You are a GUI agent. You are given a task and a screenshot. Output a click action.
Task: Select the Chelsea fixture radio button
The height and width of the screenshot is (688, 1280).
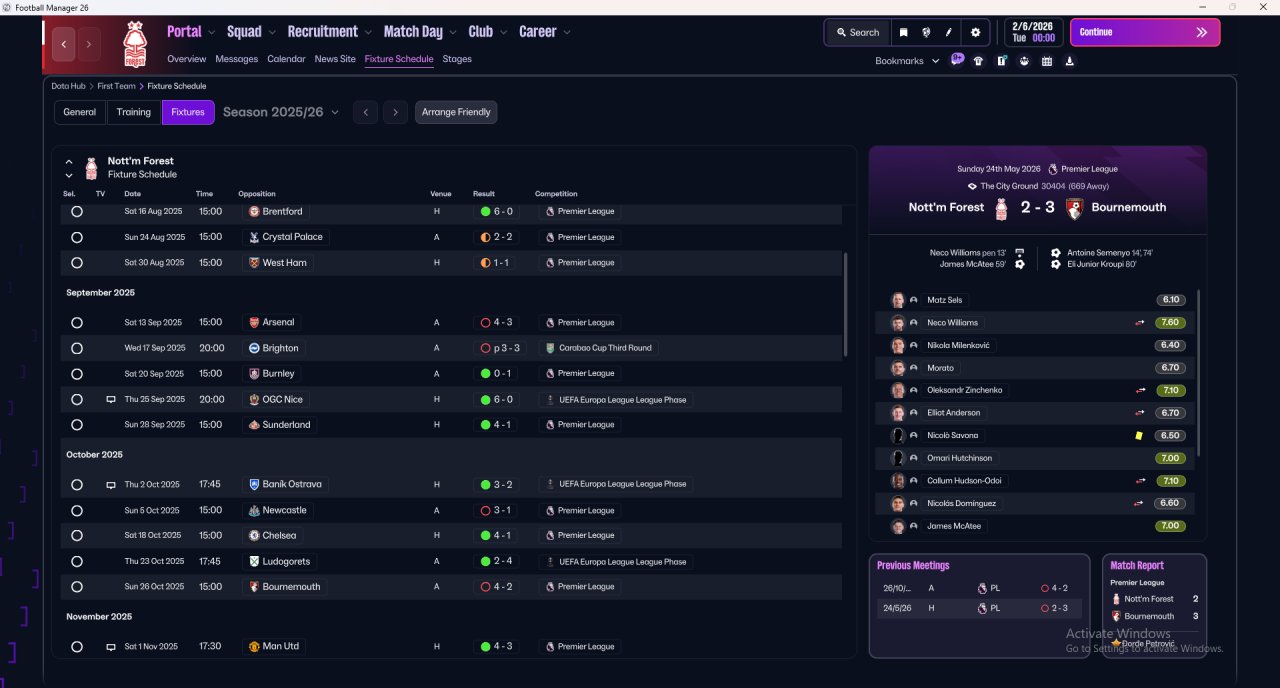point(77,536)
